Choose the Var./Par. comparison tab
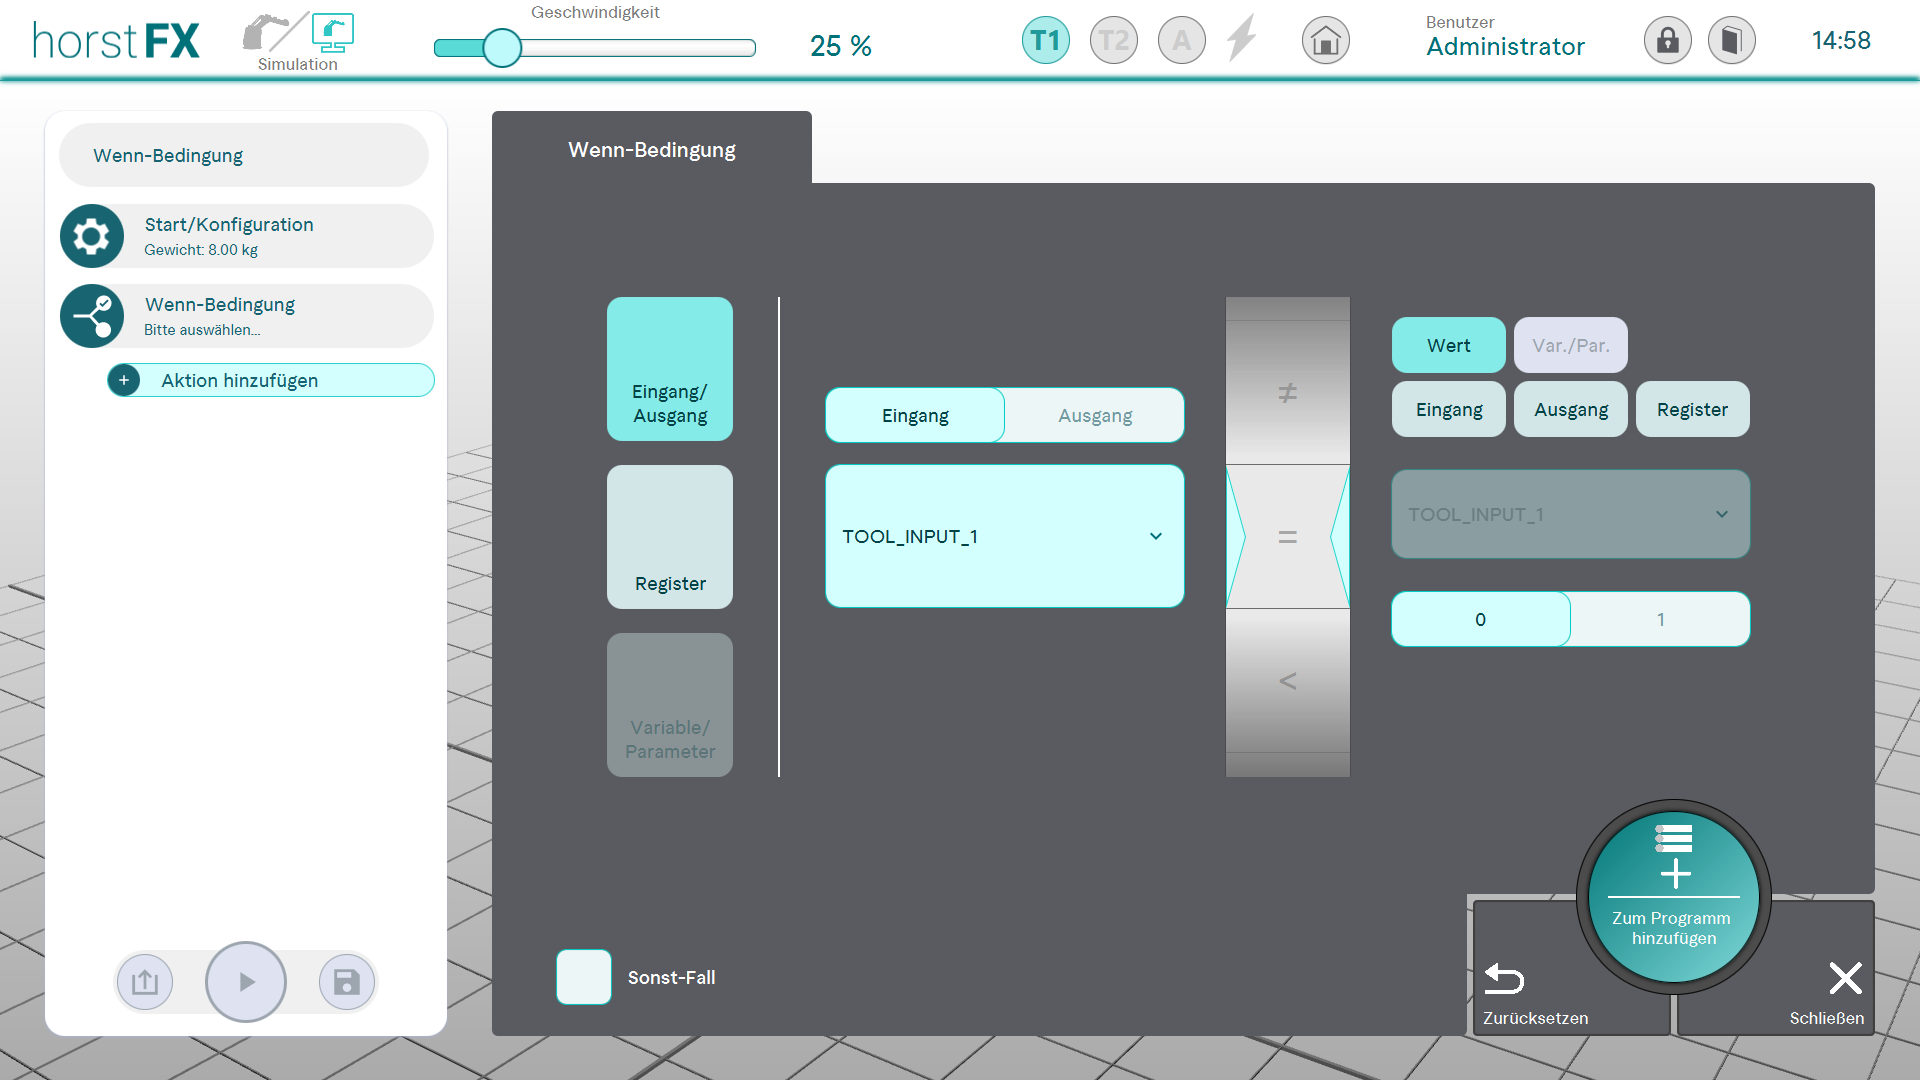The image size is (1920, 1080). point(1570,345)
